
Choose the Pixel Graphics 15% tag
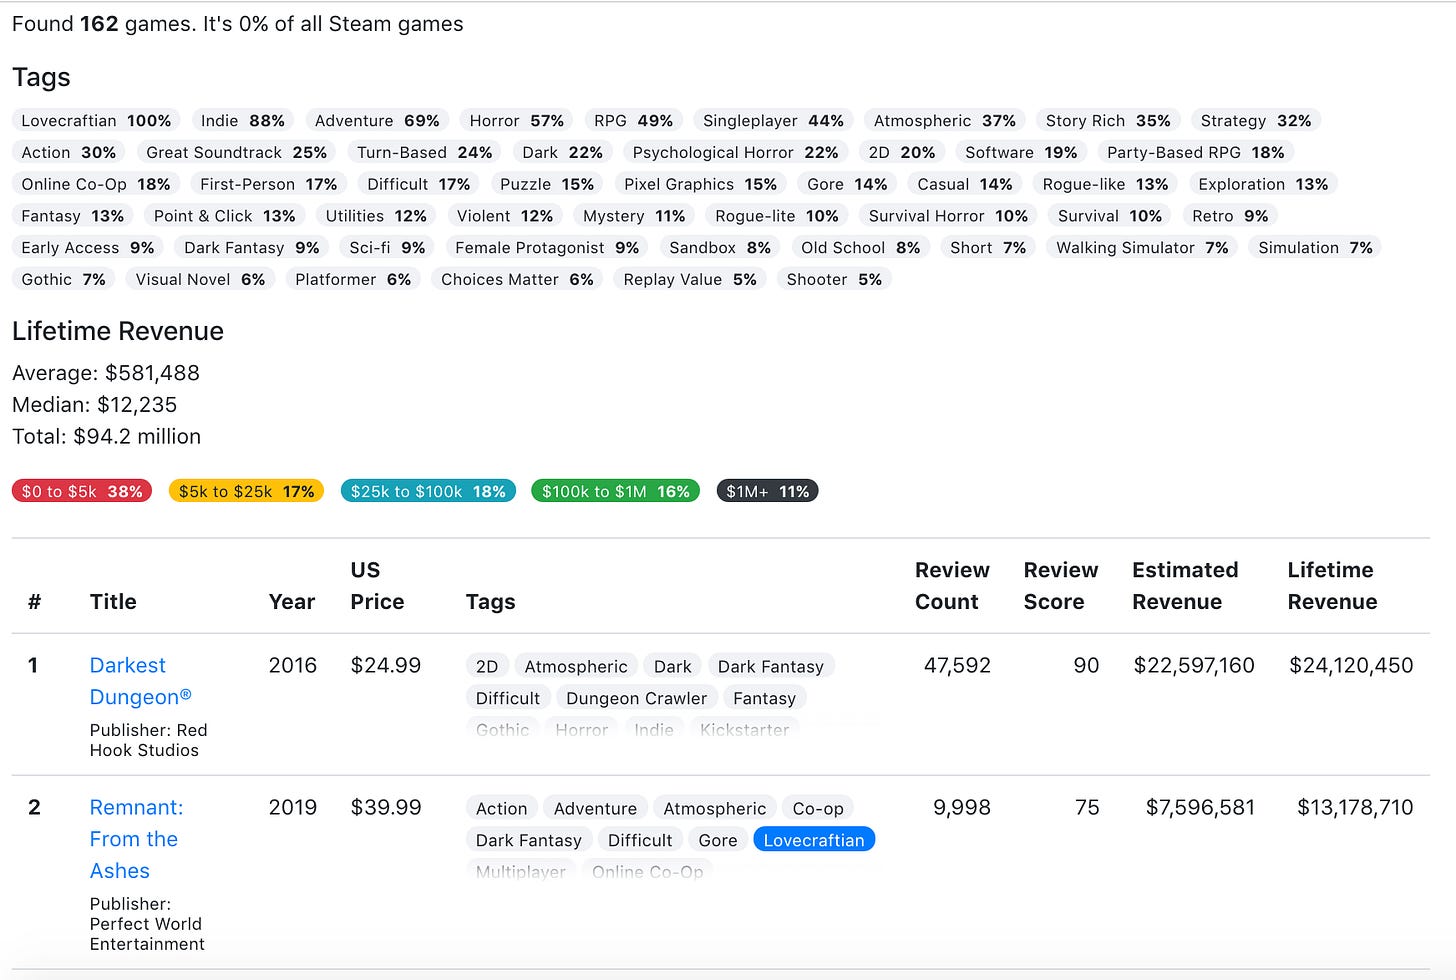pyautogui.click(x=700, y=185)
